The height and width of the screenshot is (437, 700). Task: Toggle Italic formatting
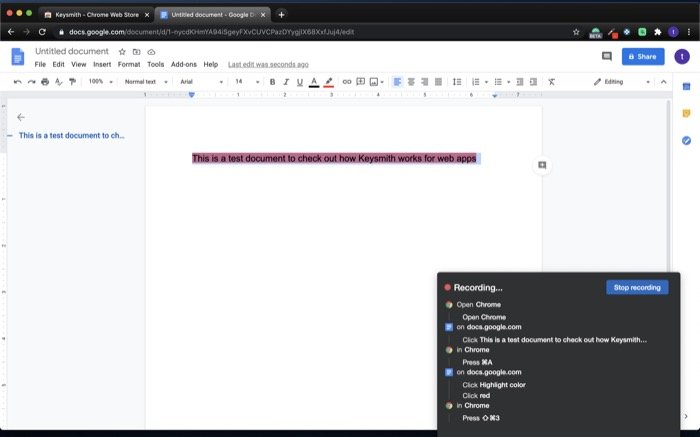286,82
